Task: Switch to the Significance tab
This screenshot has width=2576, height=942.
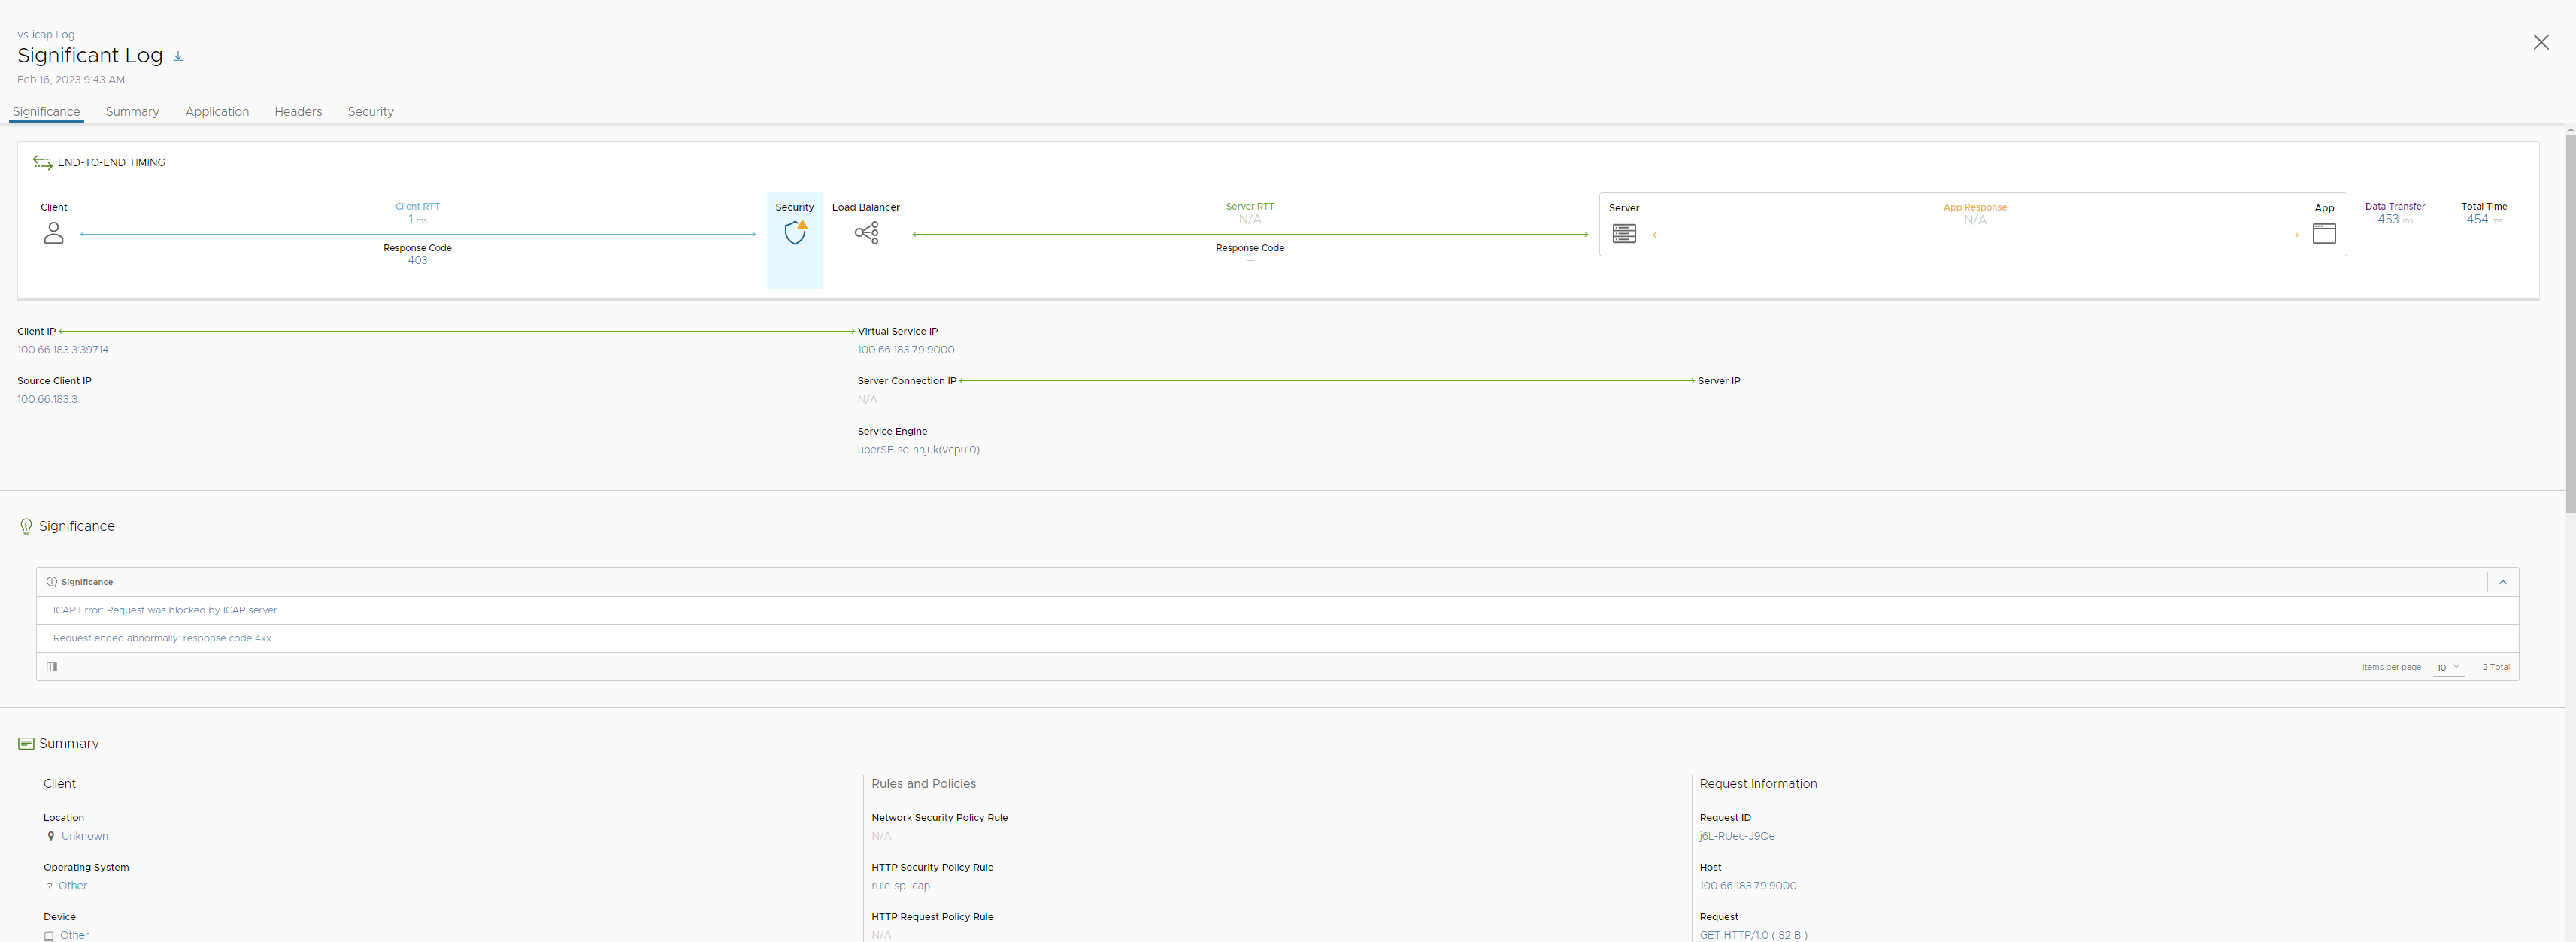Action: (x=46, y=111)
